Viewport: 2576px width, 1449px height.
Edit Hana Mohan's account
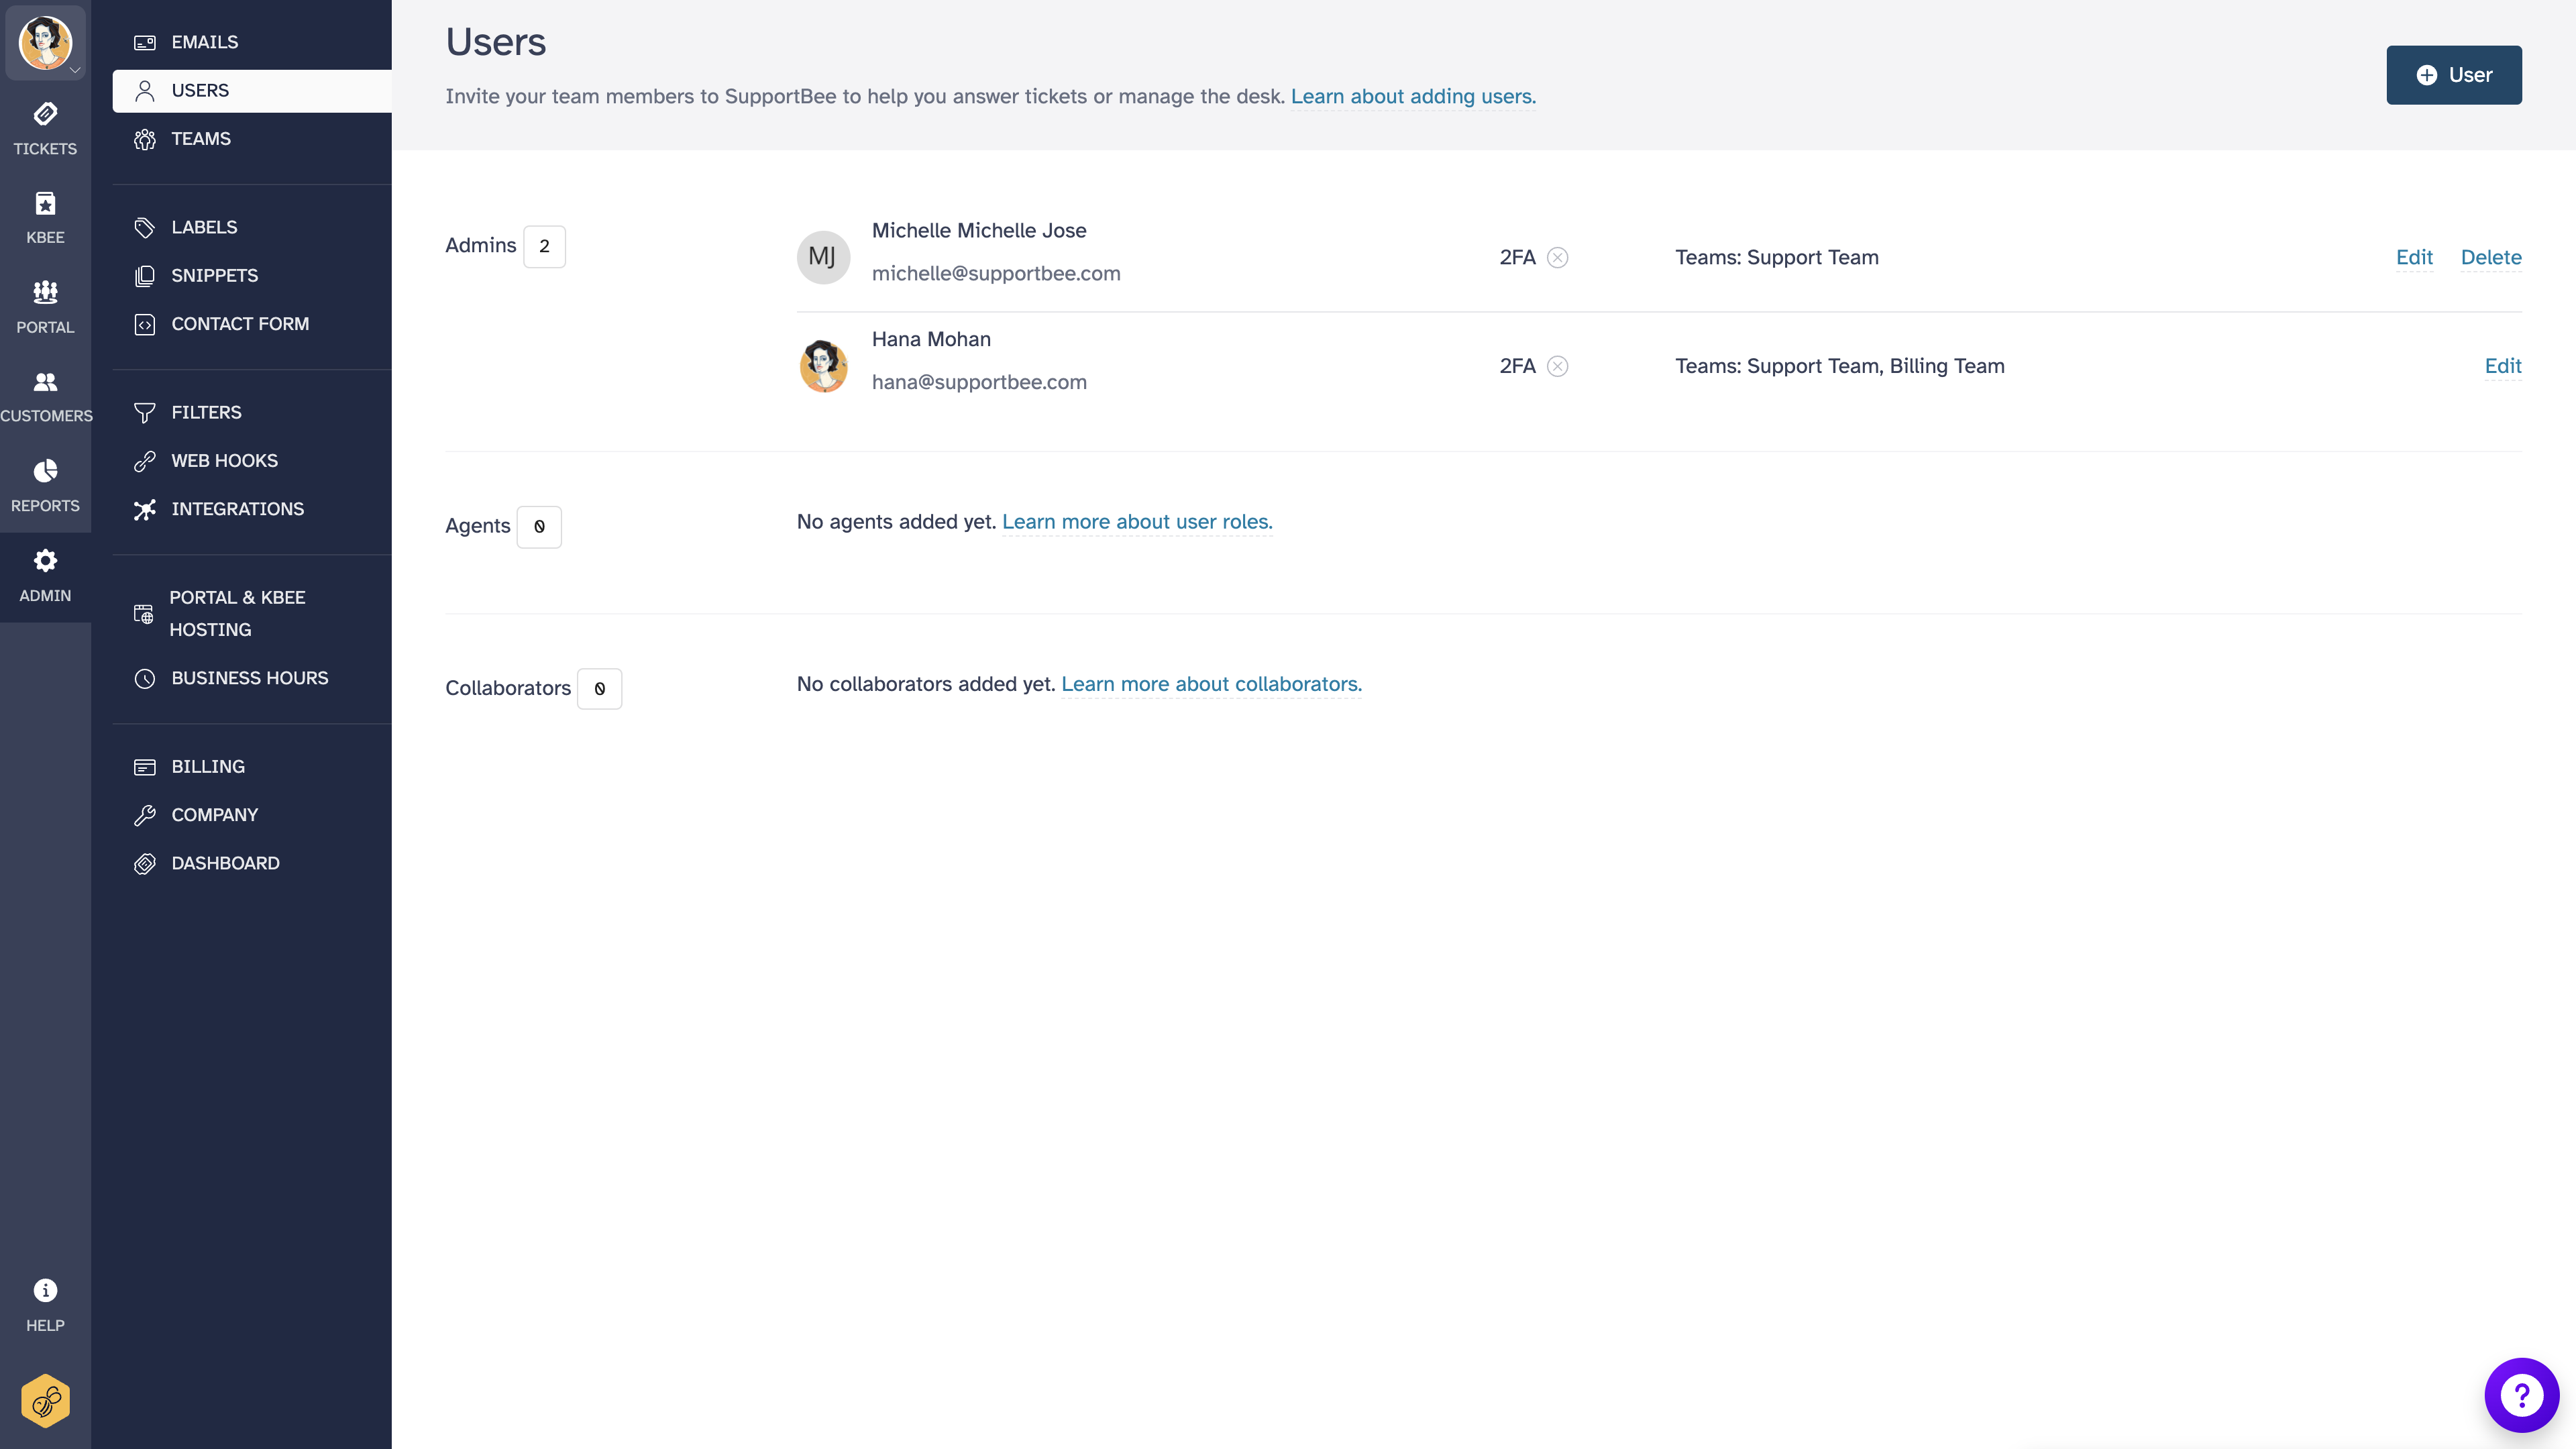coord(2503,366)
